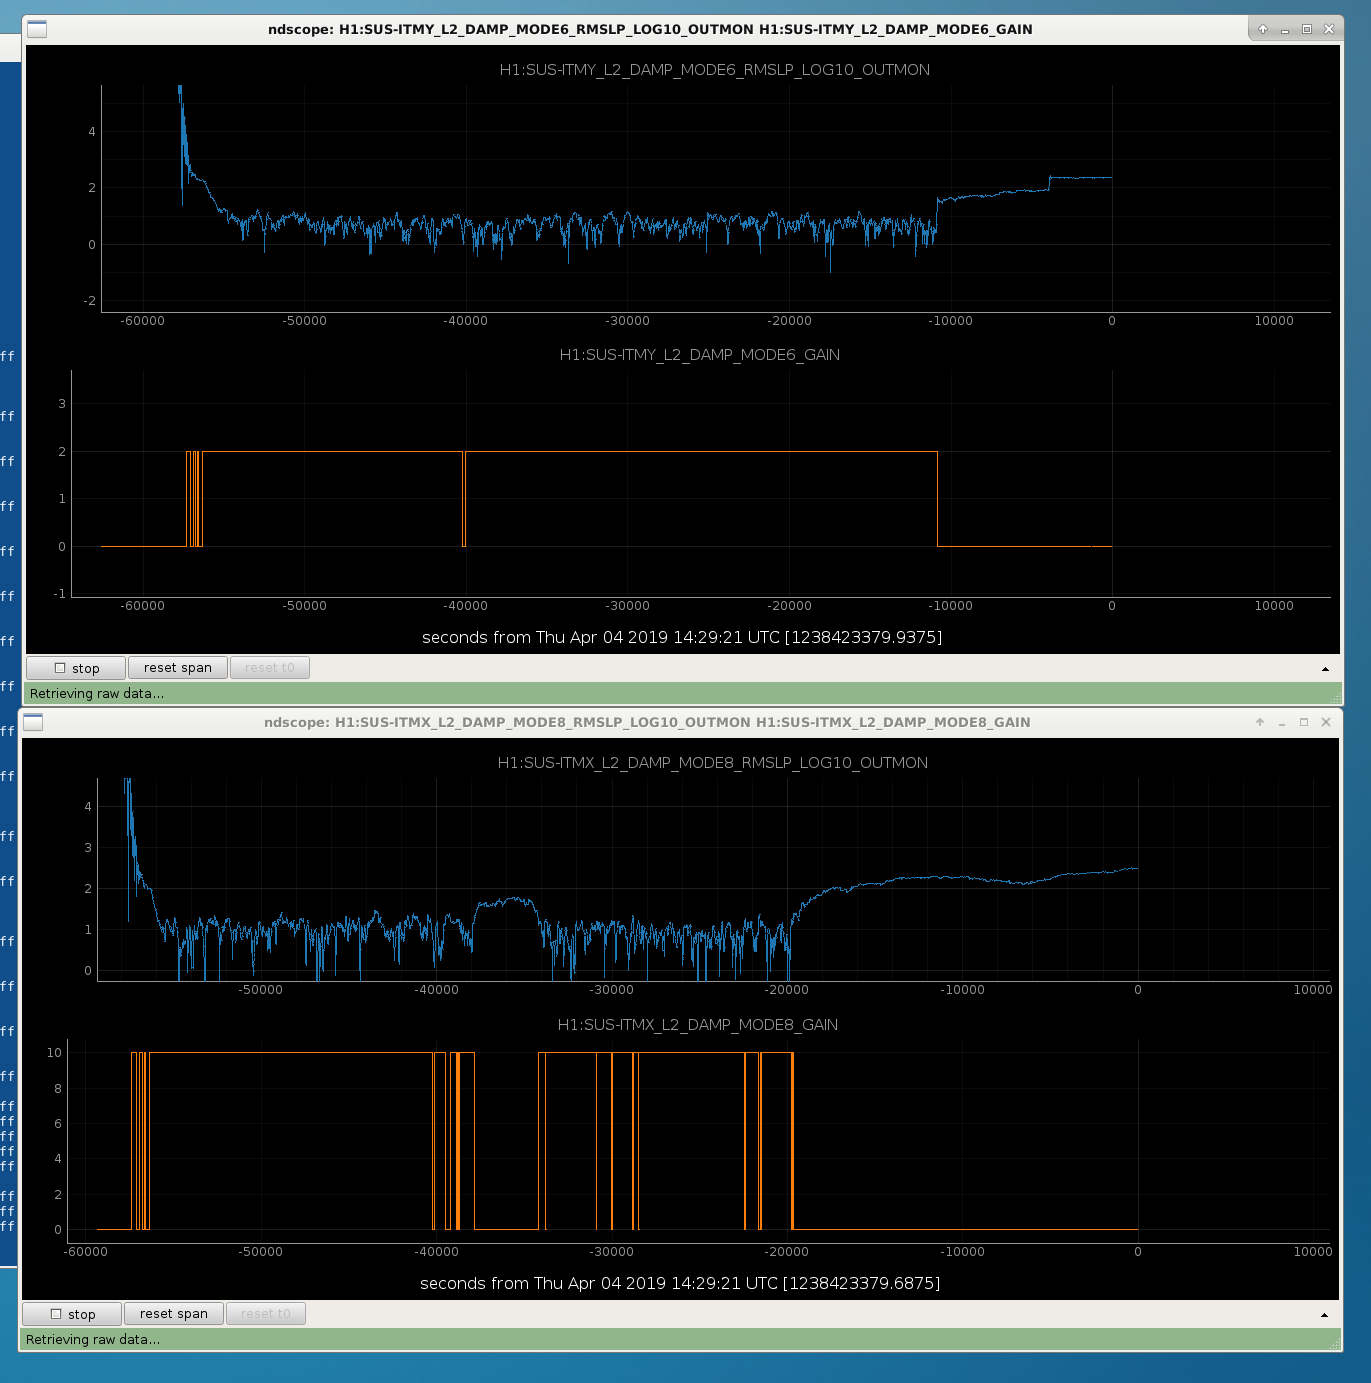Select plot title H1:SUS-ITMY_L2_DAMP_MODE6_GAIN
Viewport: 1371px width, 1383px height.
click(x=700, y=355)
